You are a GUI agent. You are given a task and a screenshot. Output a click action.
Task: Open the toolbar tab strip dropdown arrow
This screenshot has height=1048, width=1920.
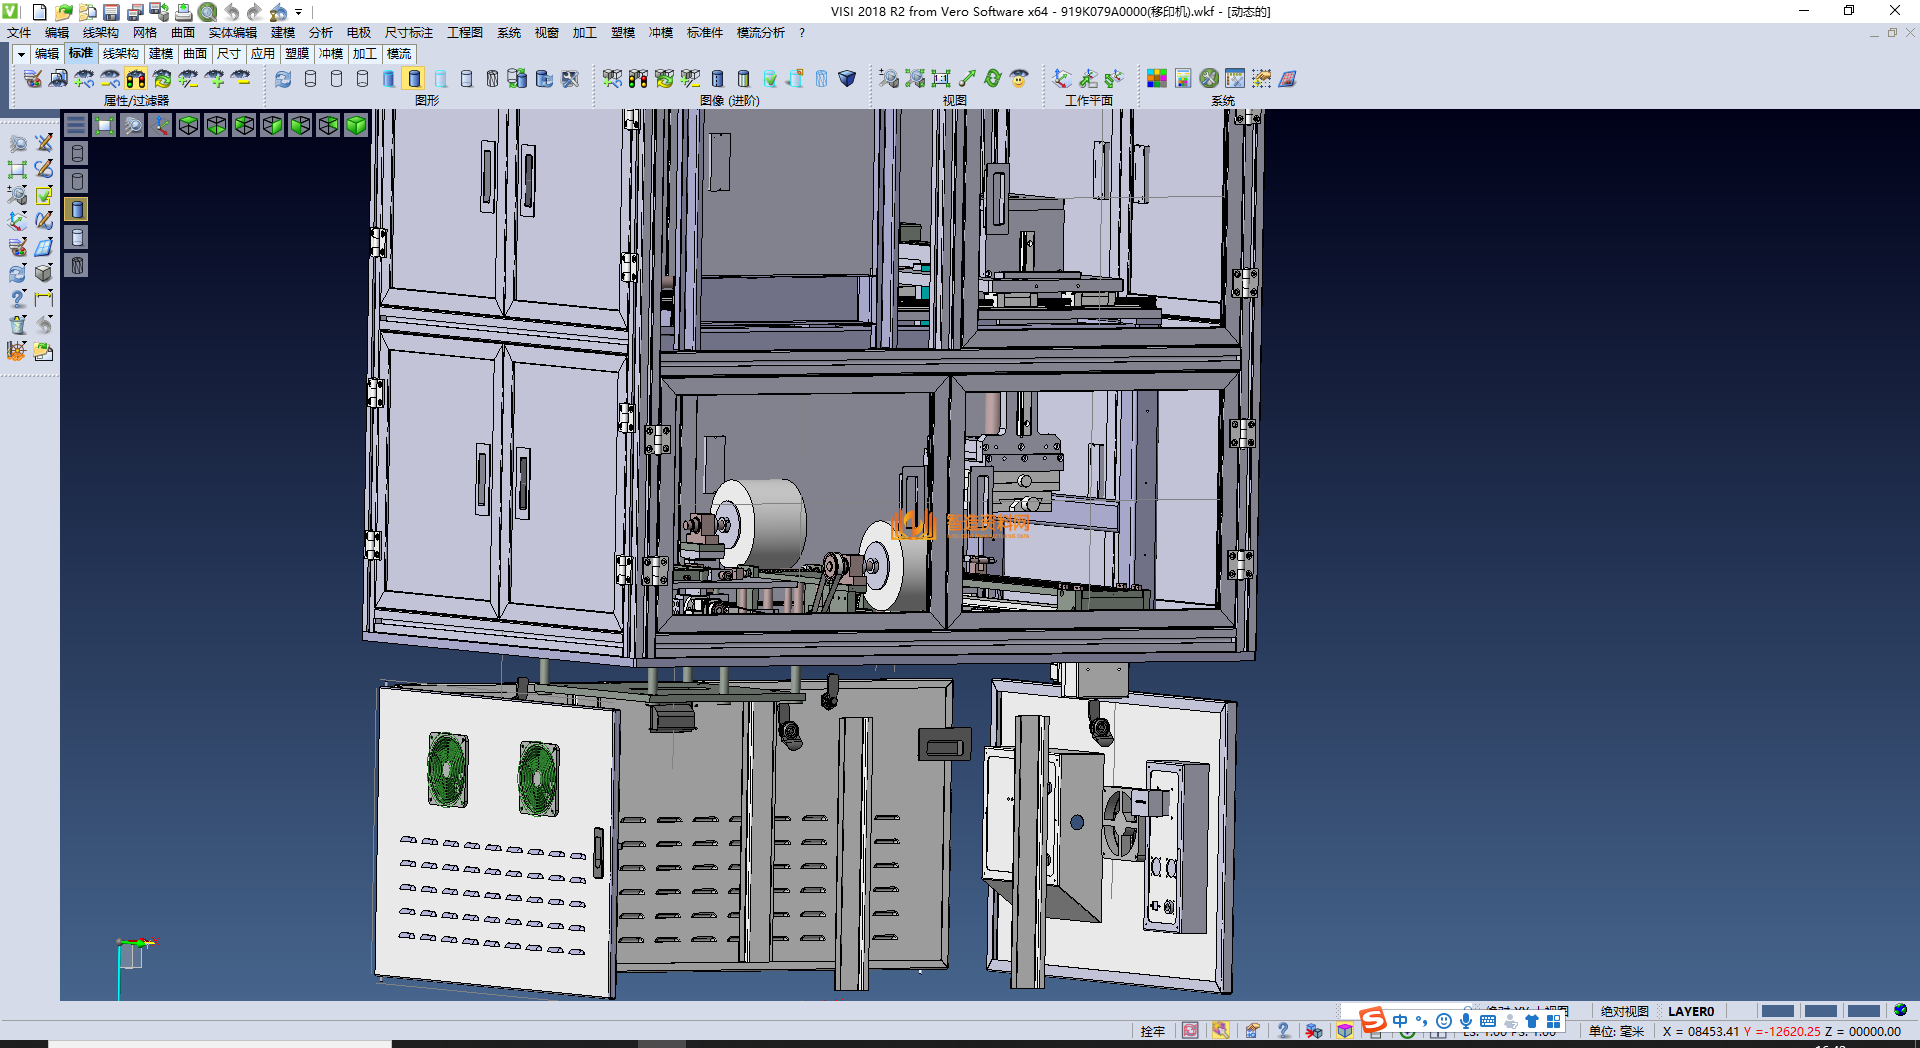coord(21,54)
